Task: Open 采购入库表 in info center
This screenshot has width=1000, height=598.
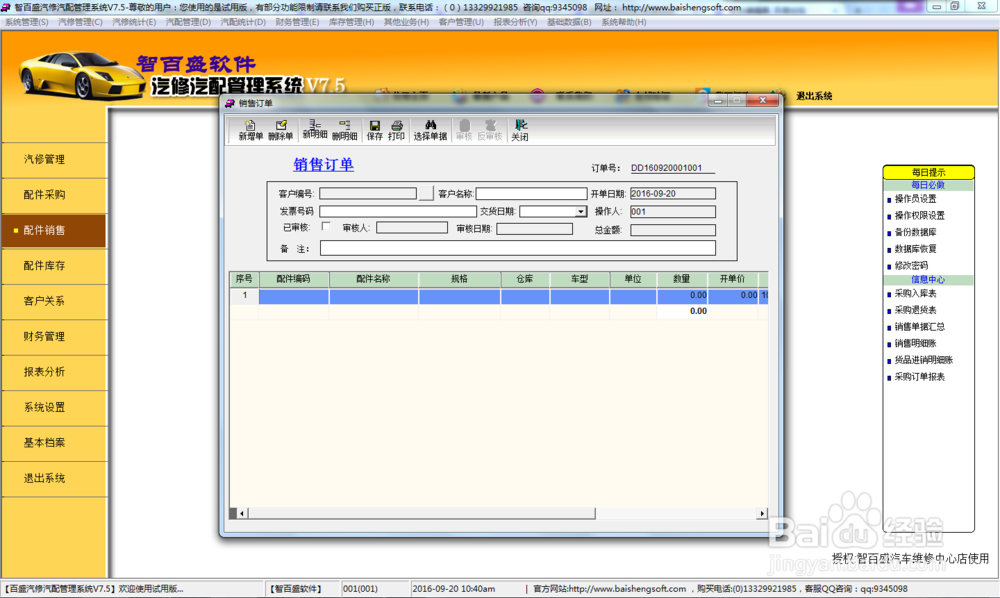Action: coord(915,293)
